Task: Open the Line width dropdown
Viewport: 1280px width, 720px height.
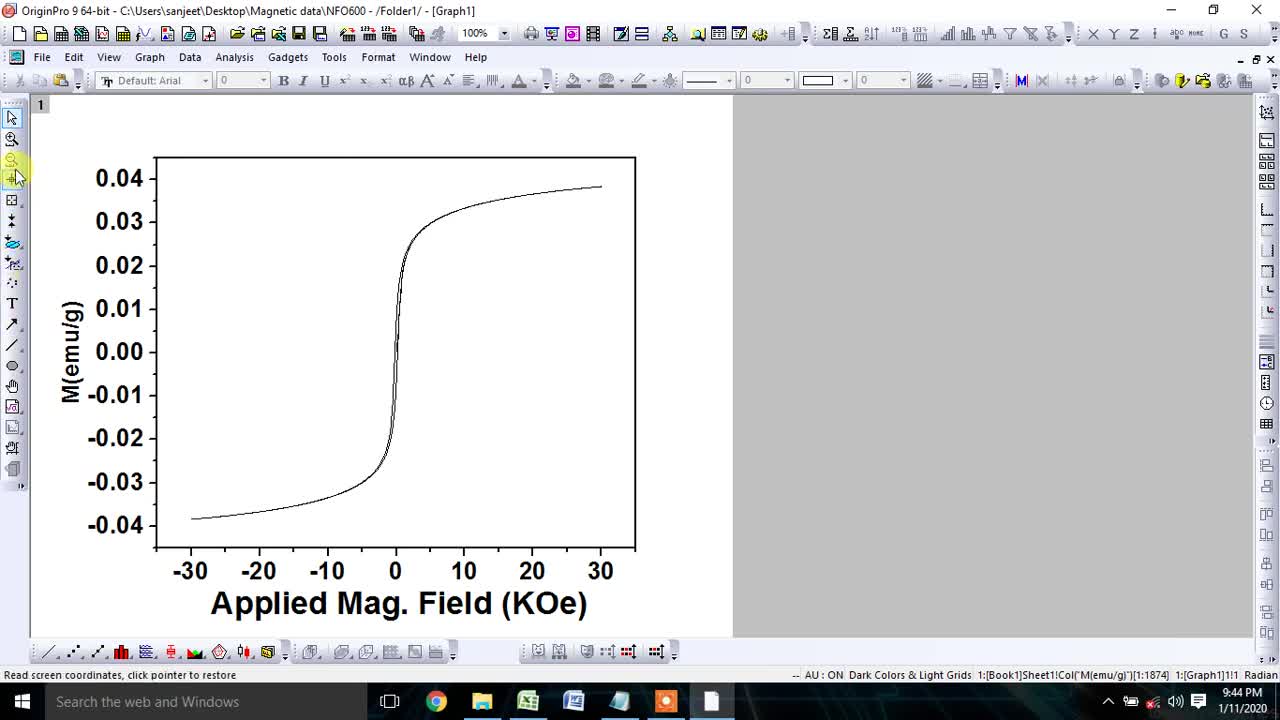Action: [787, 81]
